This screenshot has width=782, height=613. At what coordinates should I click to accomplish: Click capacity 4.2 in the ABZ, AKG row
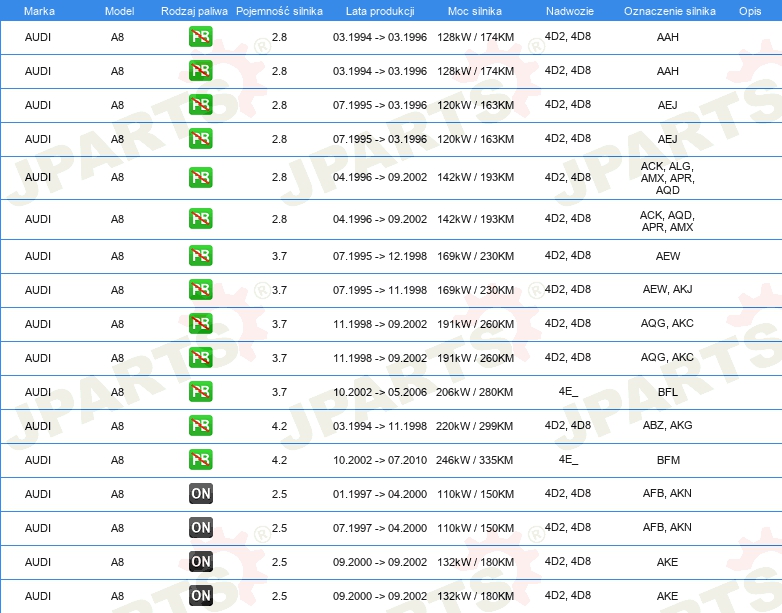coord(279,426)
